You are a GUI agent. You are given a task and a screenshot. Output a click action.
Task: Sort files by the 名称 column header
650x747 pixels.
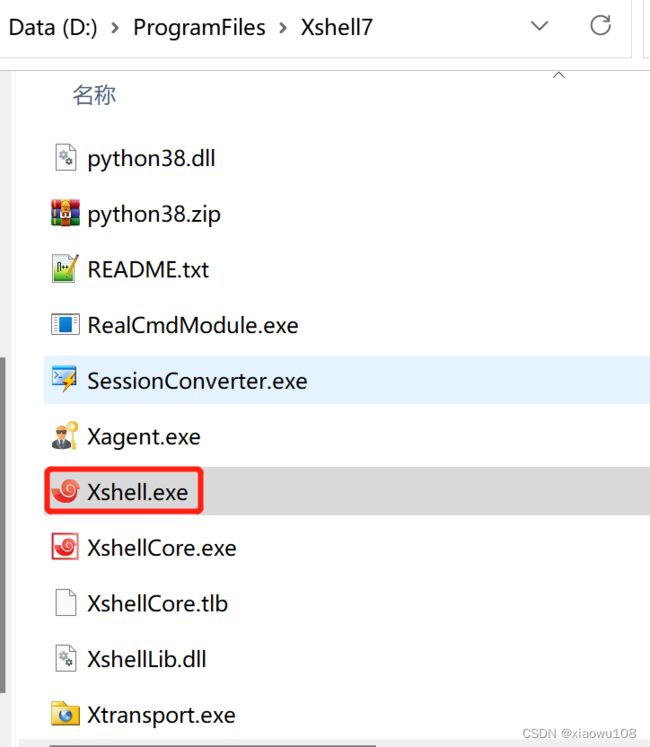click(x=94, y=95)
